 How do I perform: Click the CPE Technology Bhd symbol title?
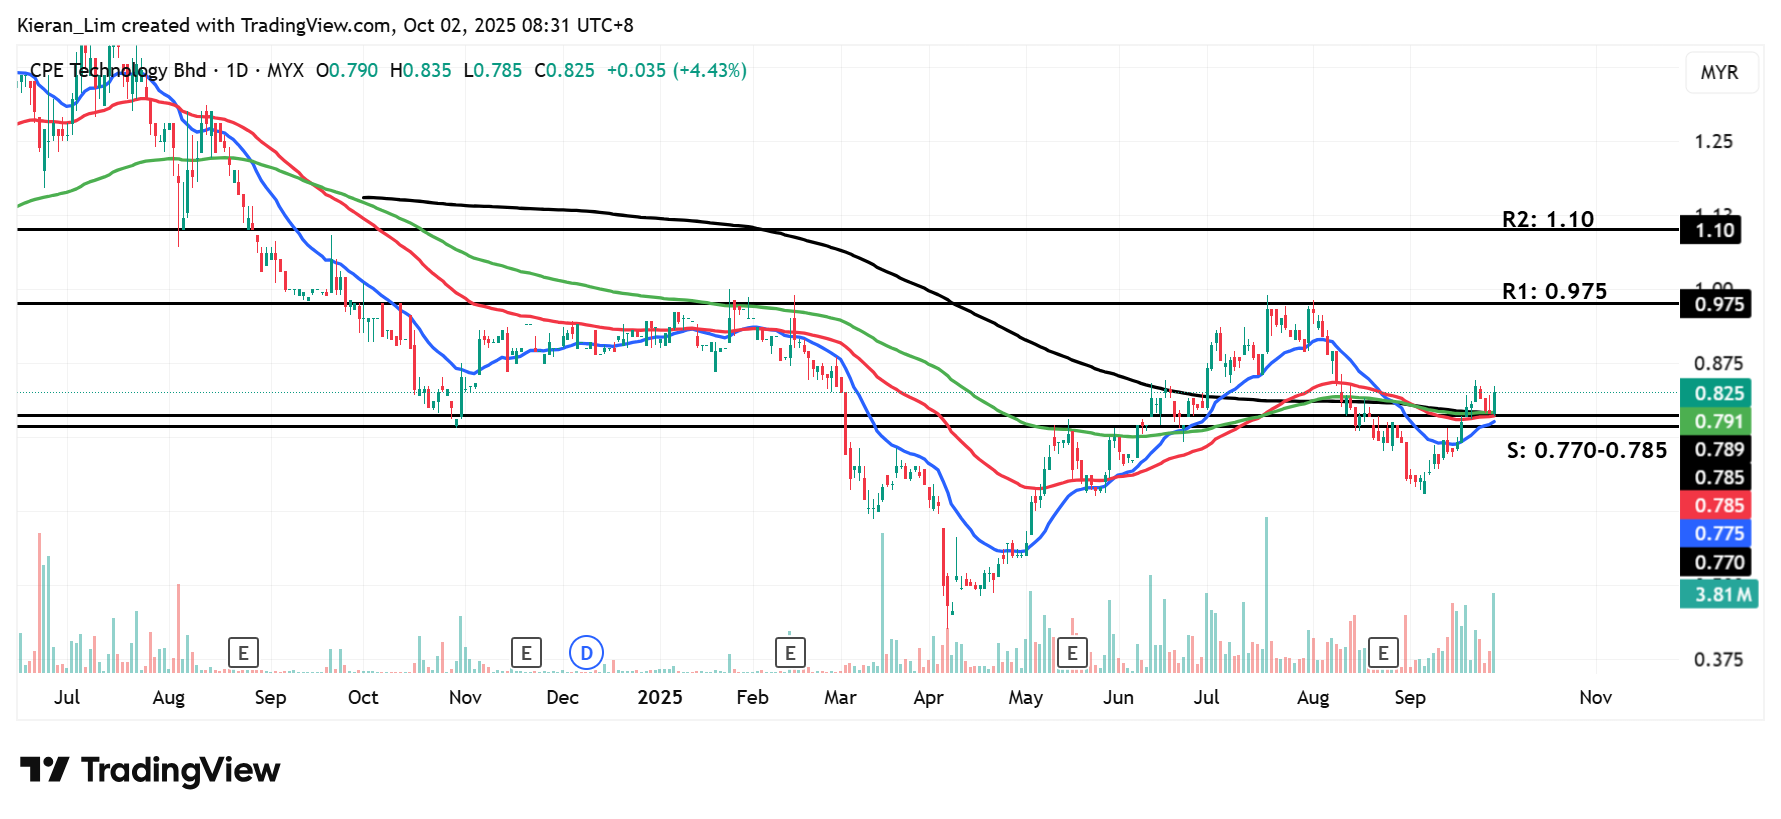click(x=118, y=71)
